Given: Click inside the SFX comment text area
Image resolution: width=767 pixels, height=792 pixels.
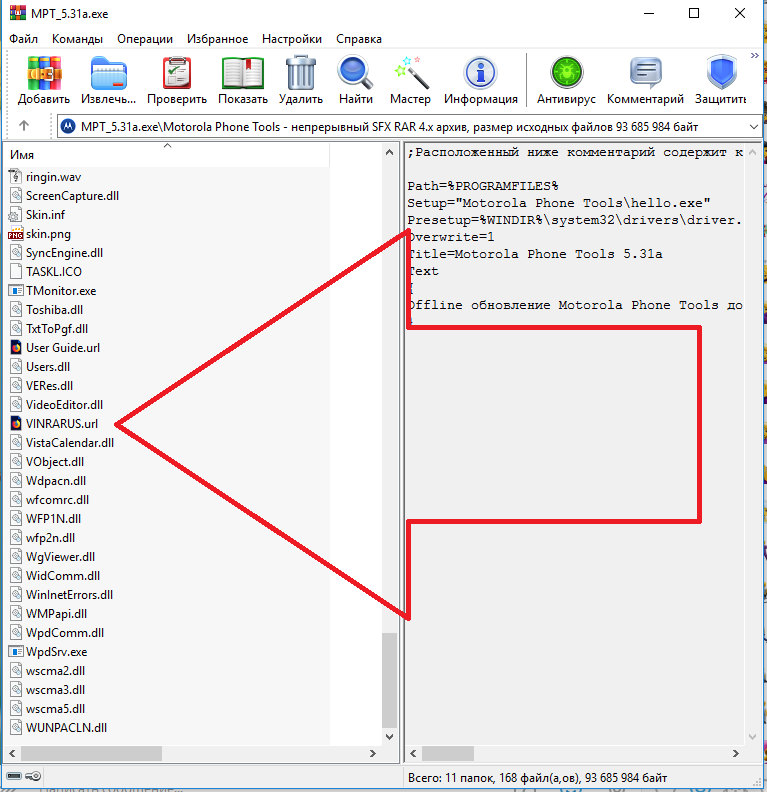Looking at the screenshot, I should coord(575,443).
